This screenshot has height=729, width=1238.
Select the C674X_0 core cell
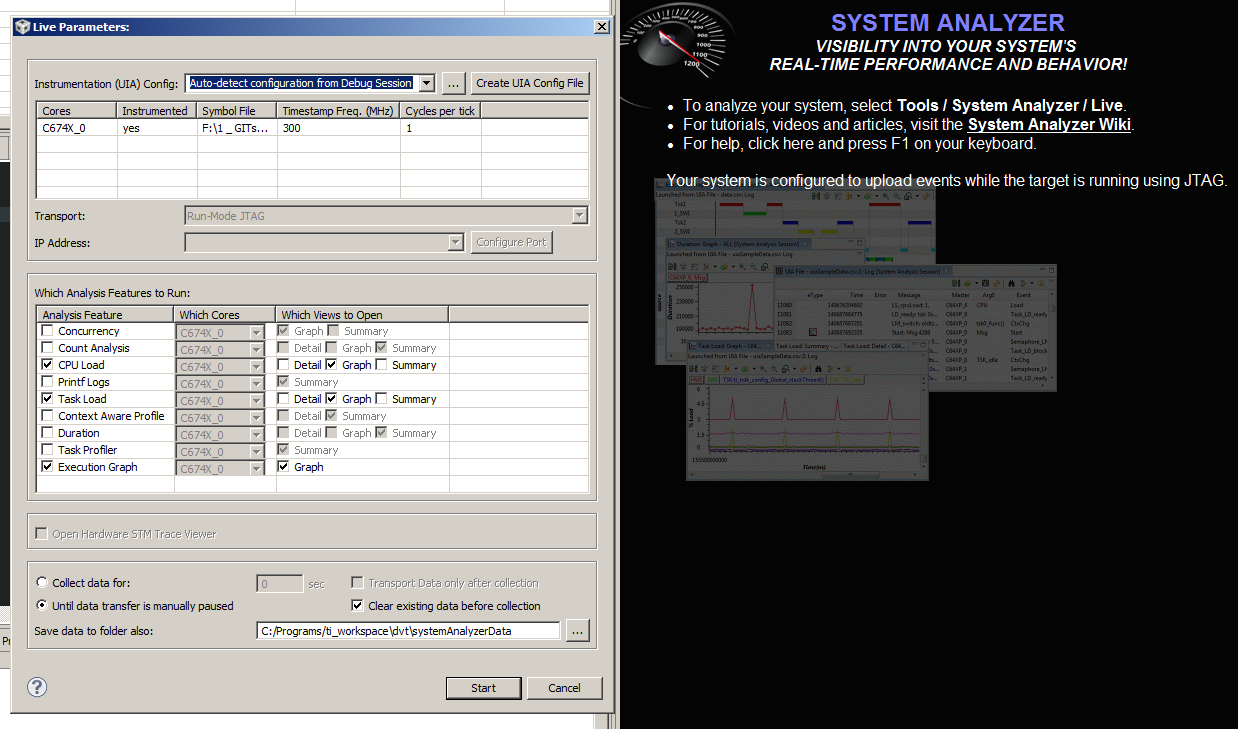pyautogui.click(x=77, y=128)
